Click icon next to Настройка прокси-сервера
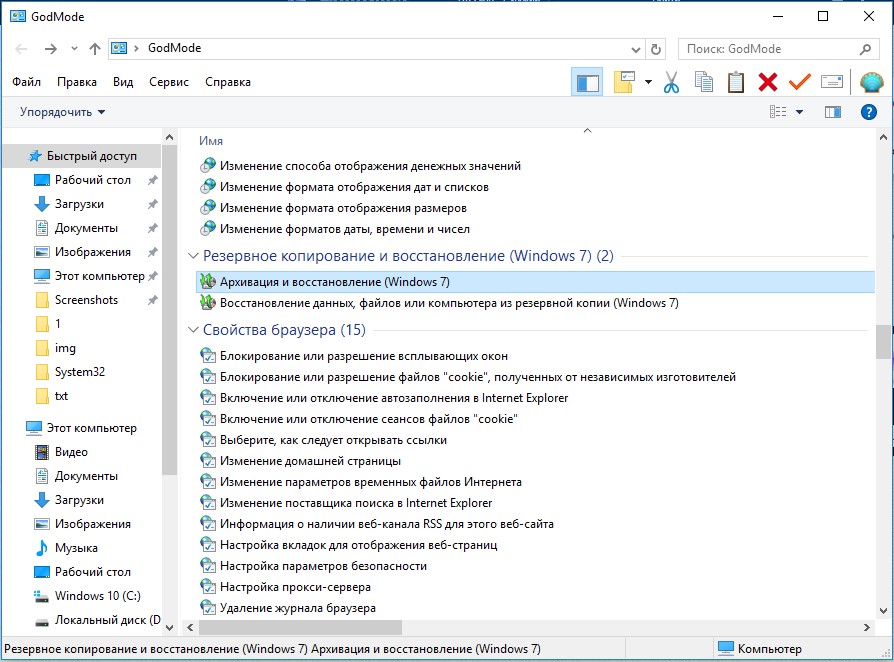The height and width of the screenshot is (662, 894). click(208, 587)
